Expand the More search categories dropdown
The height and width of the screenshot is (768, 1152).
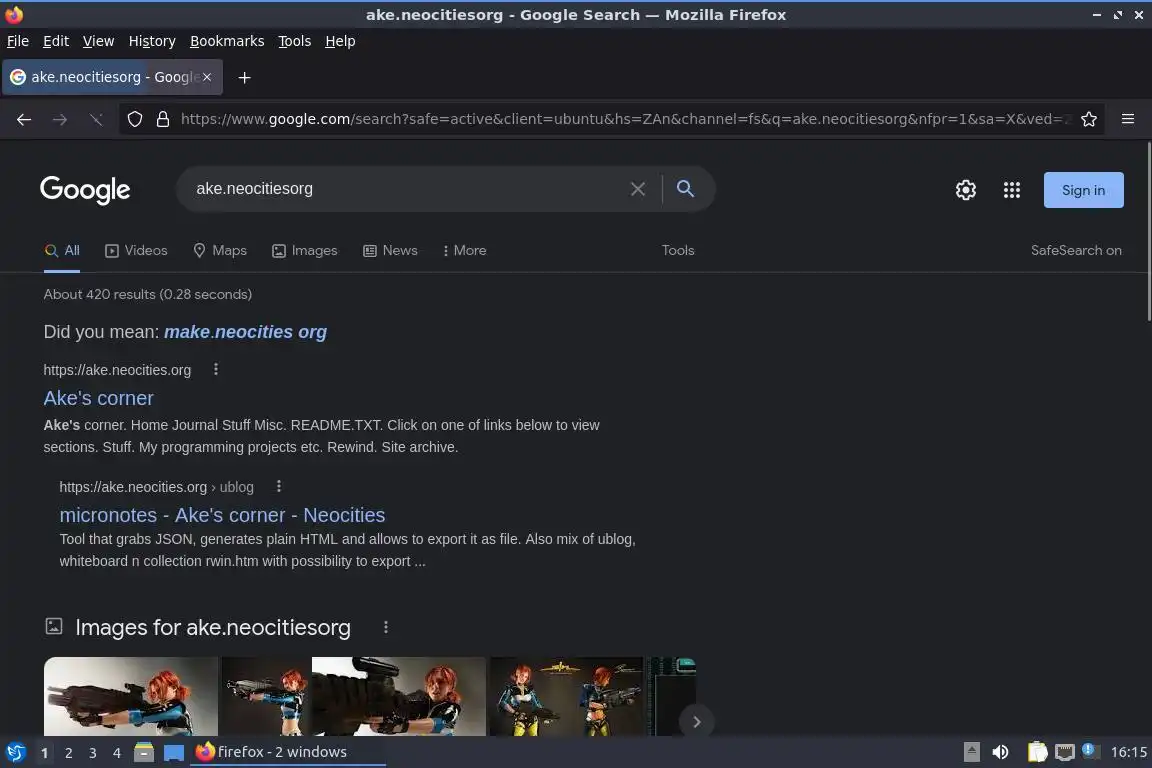click(x=464, y=251)
